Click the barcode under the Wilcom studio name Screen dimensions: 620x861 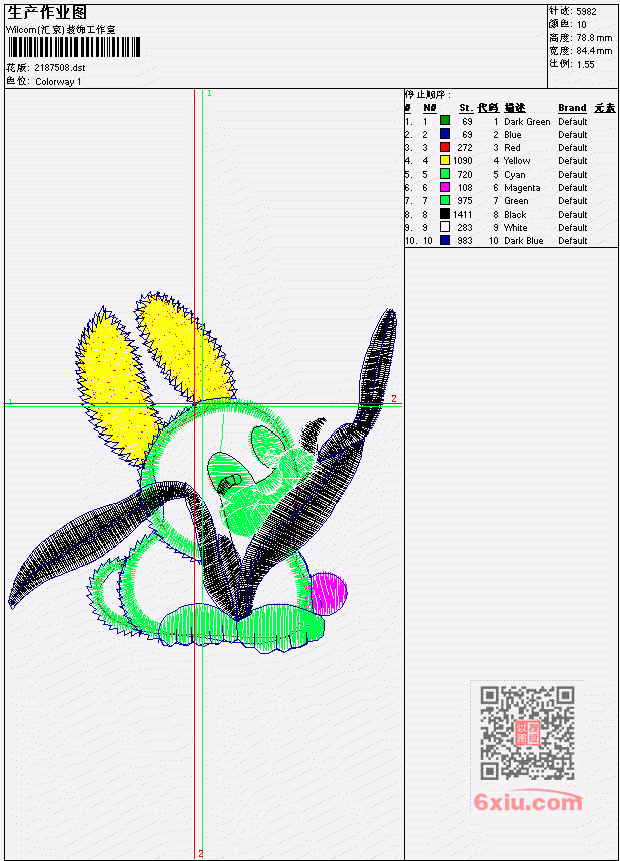pos(74,47)
